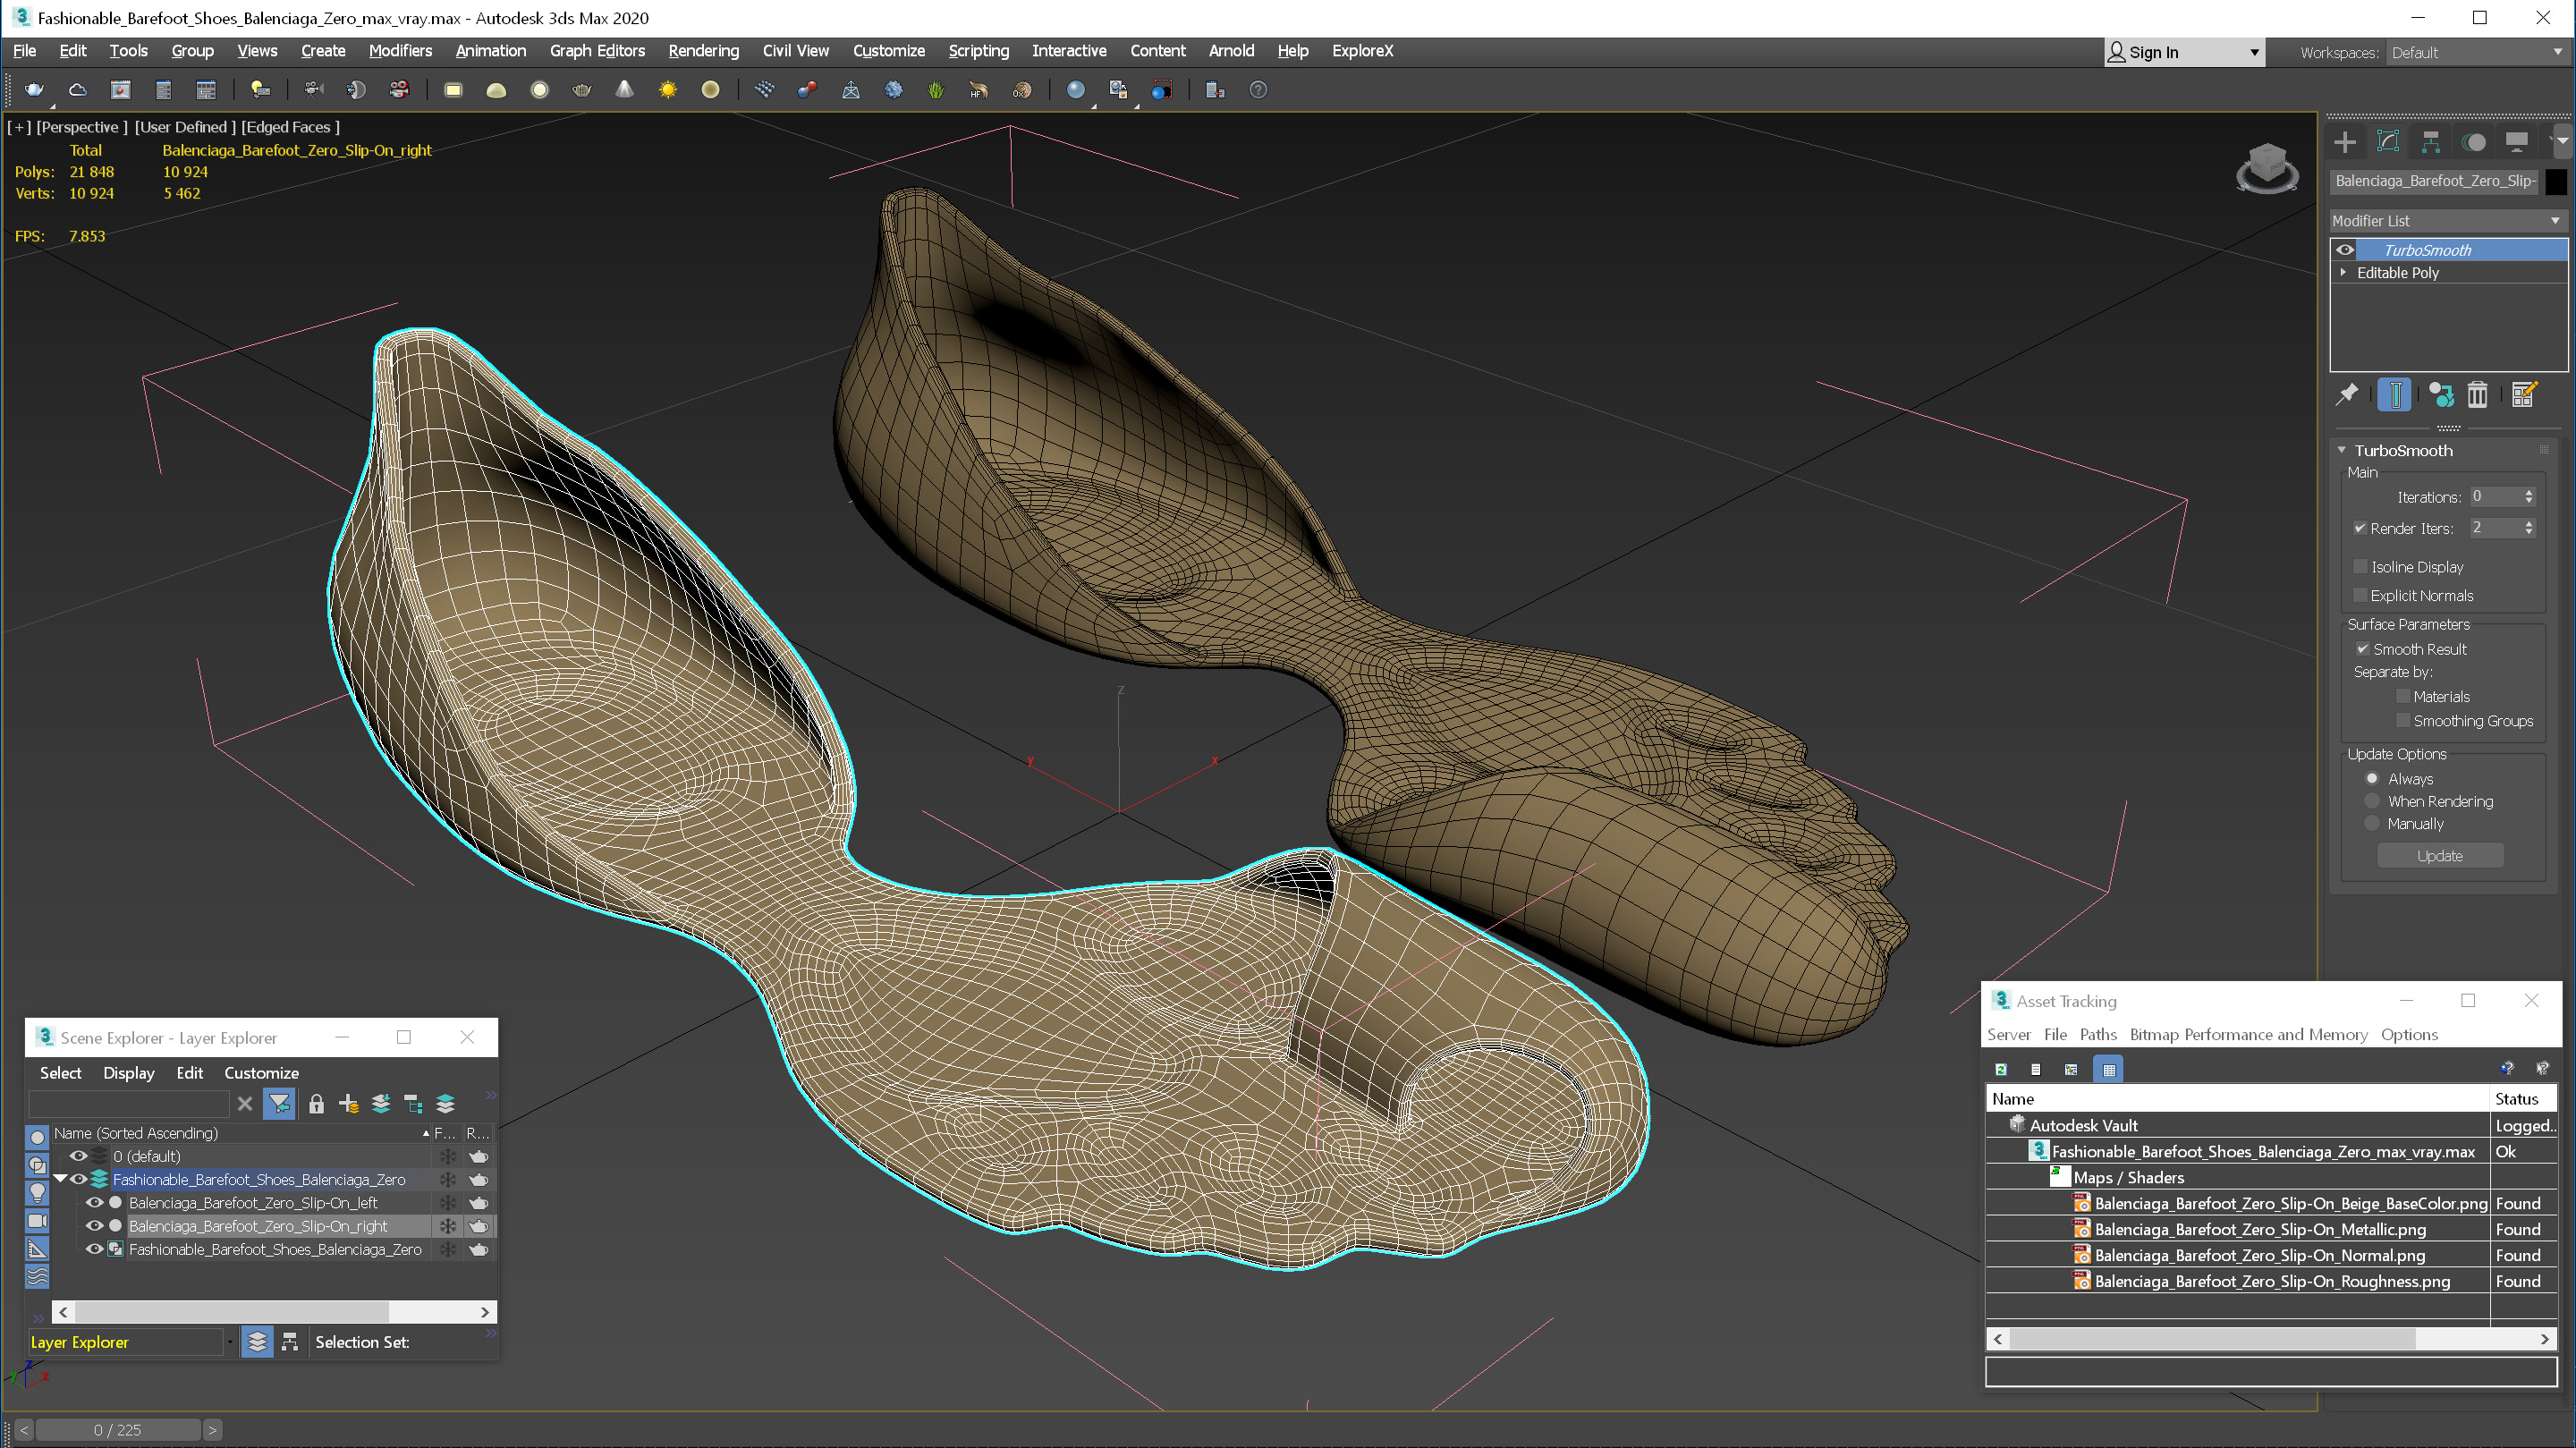The image size is (2576, 1448).
Task: Toggle show end result icon
Action: 2394,395
